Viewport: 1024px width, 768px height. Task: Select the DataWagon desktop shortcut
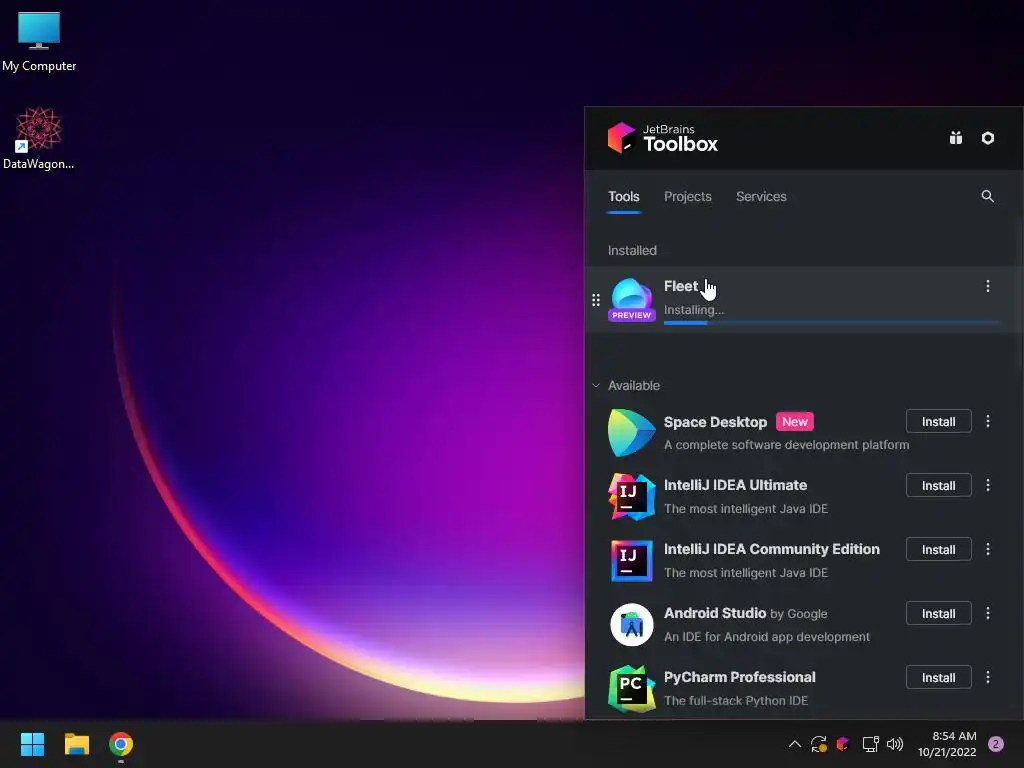[39, 138]
